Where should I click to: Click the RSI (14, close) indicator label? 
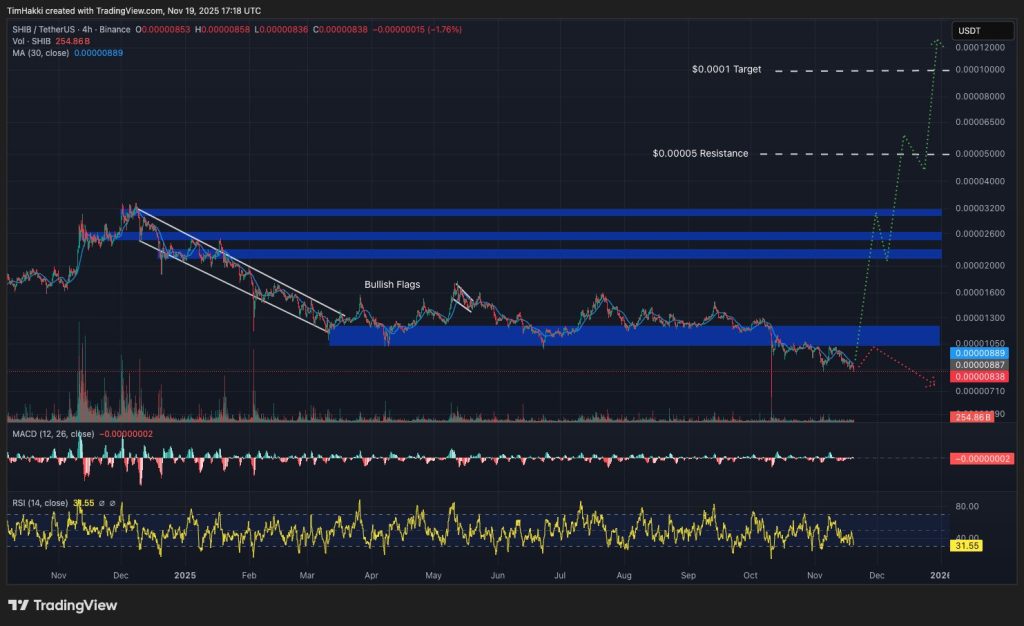pos(38,502)
